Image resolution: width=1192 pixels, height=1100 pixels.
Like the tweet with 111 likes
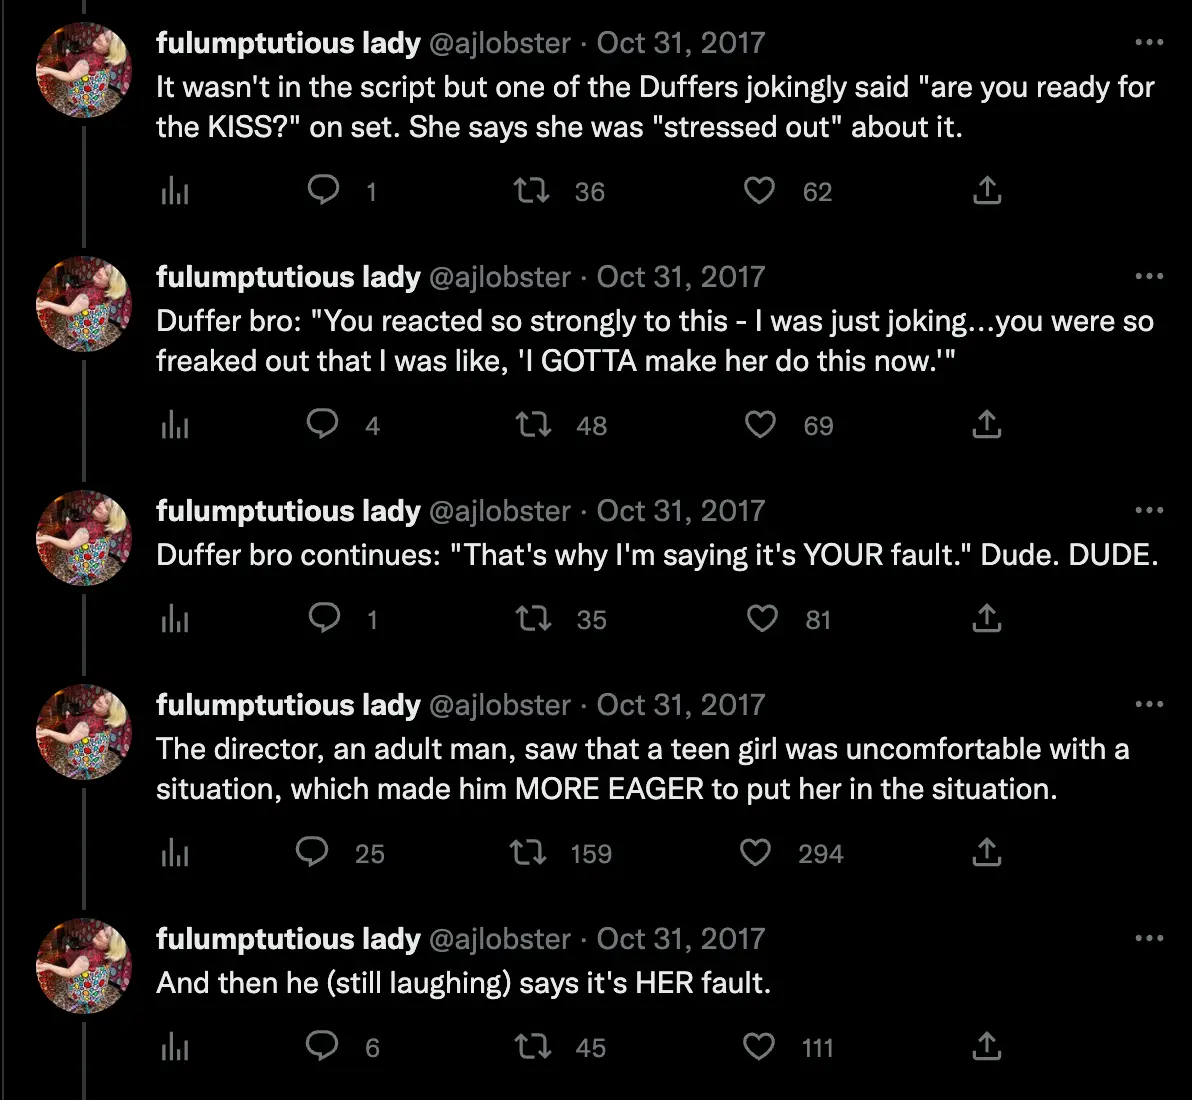click(x=759, y=1046)
